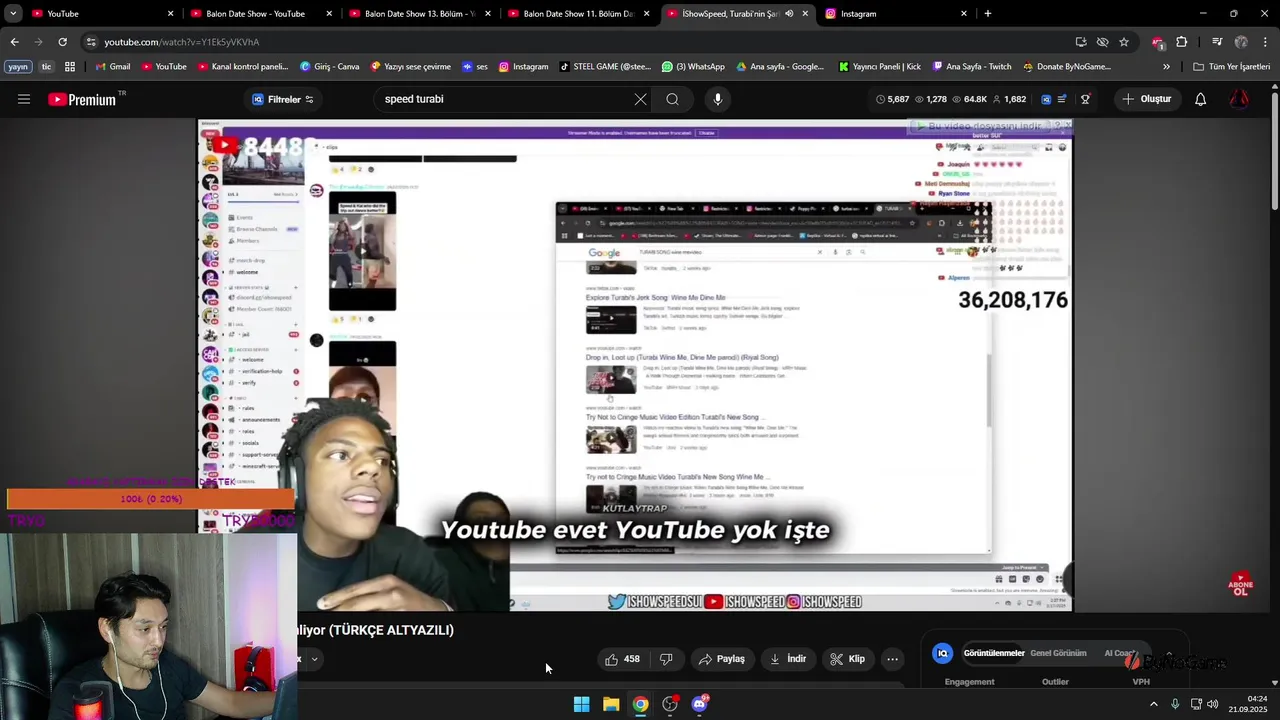Open the Filtreler filter button
The image size is (1280, 720).
point(283,99)
